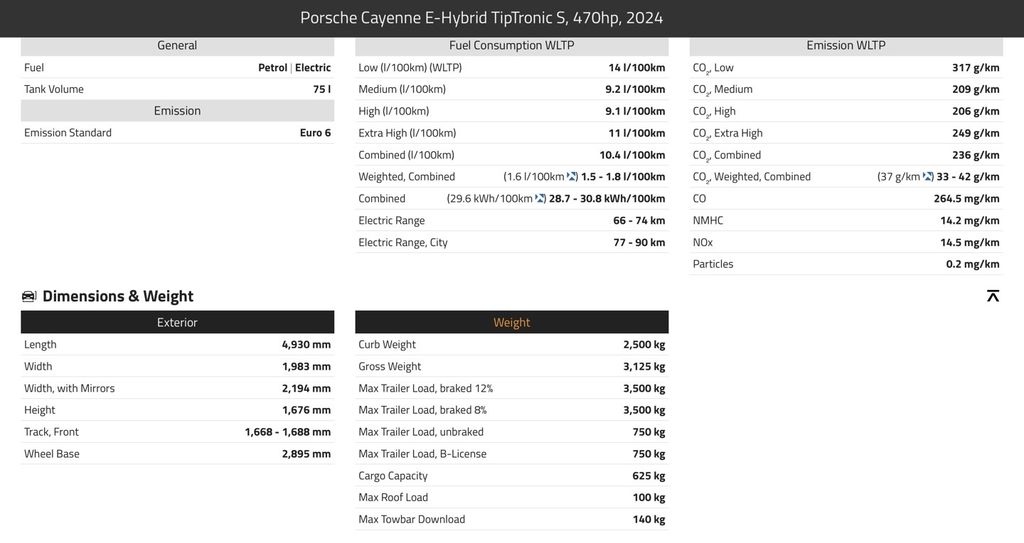Click the icon next to 1.6 l/100km
This screenshot has width=1024, height=543.
[573, 177]
